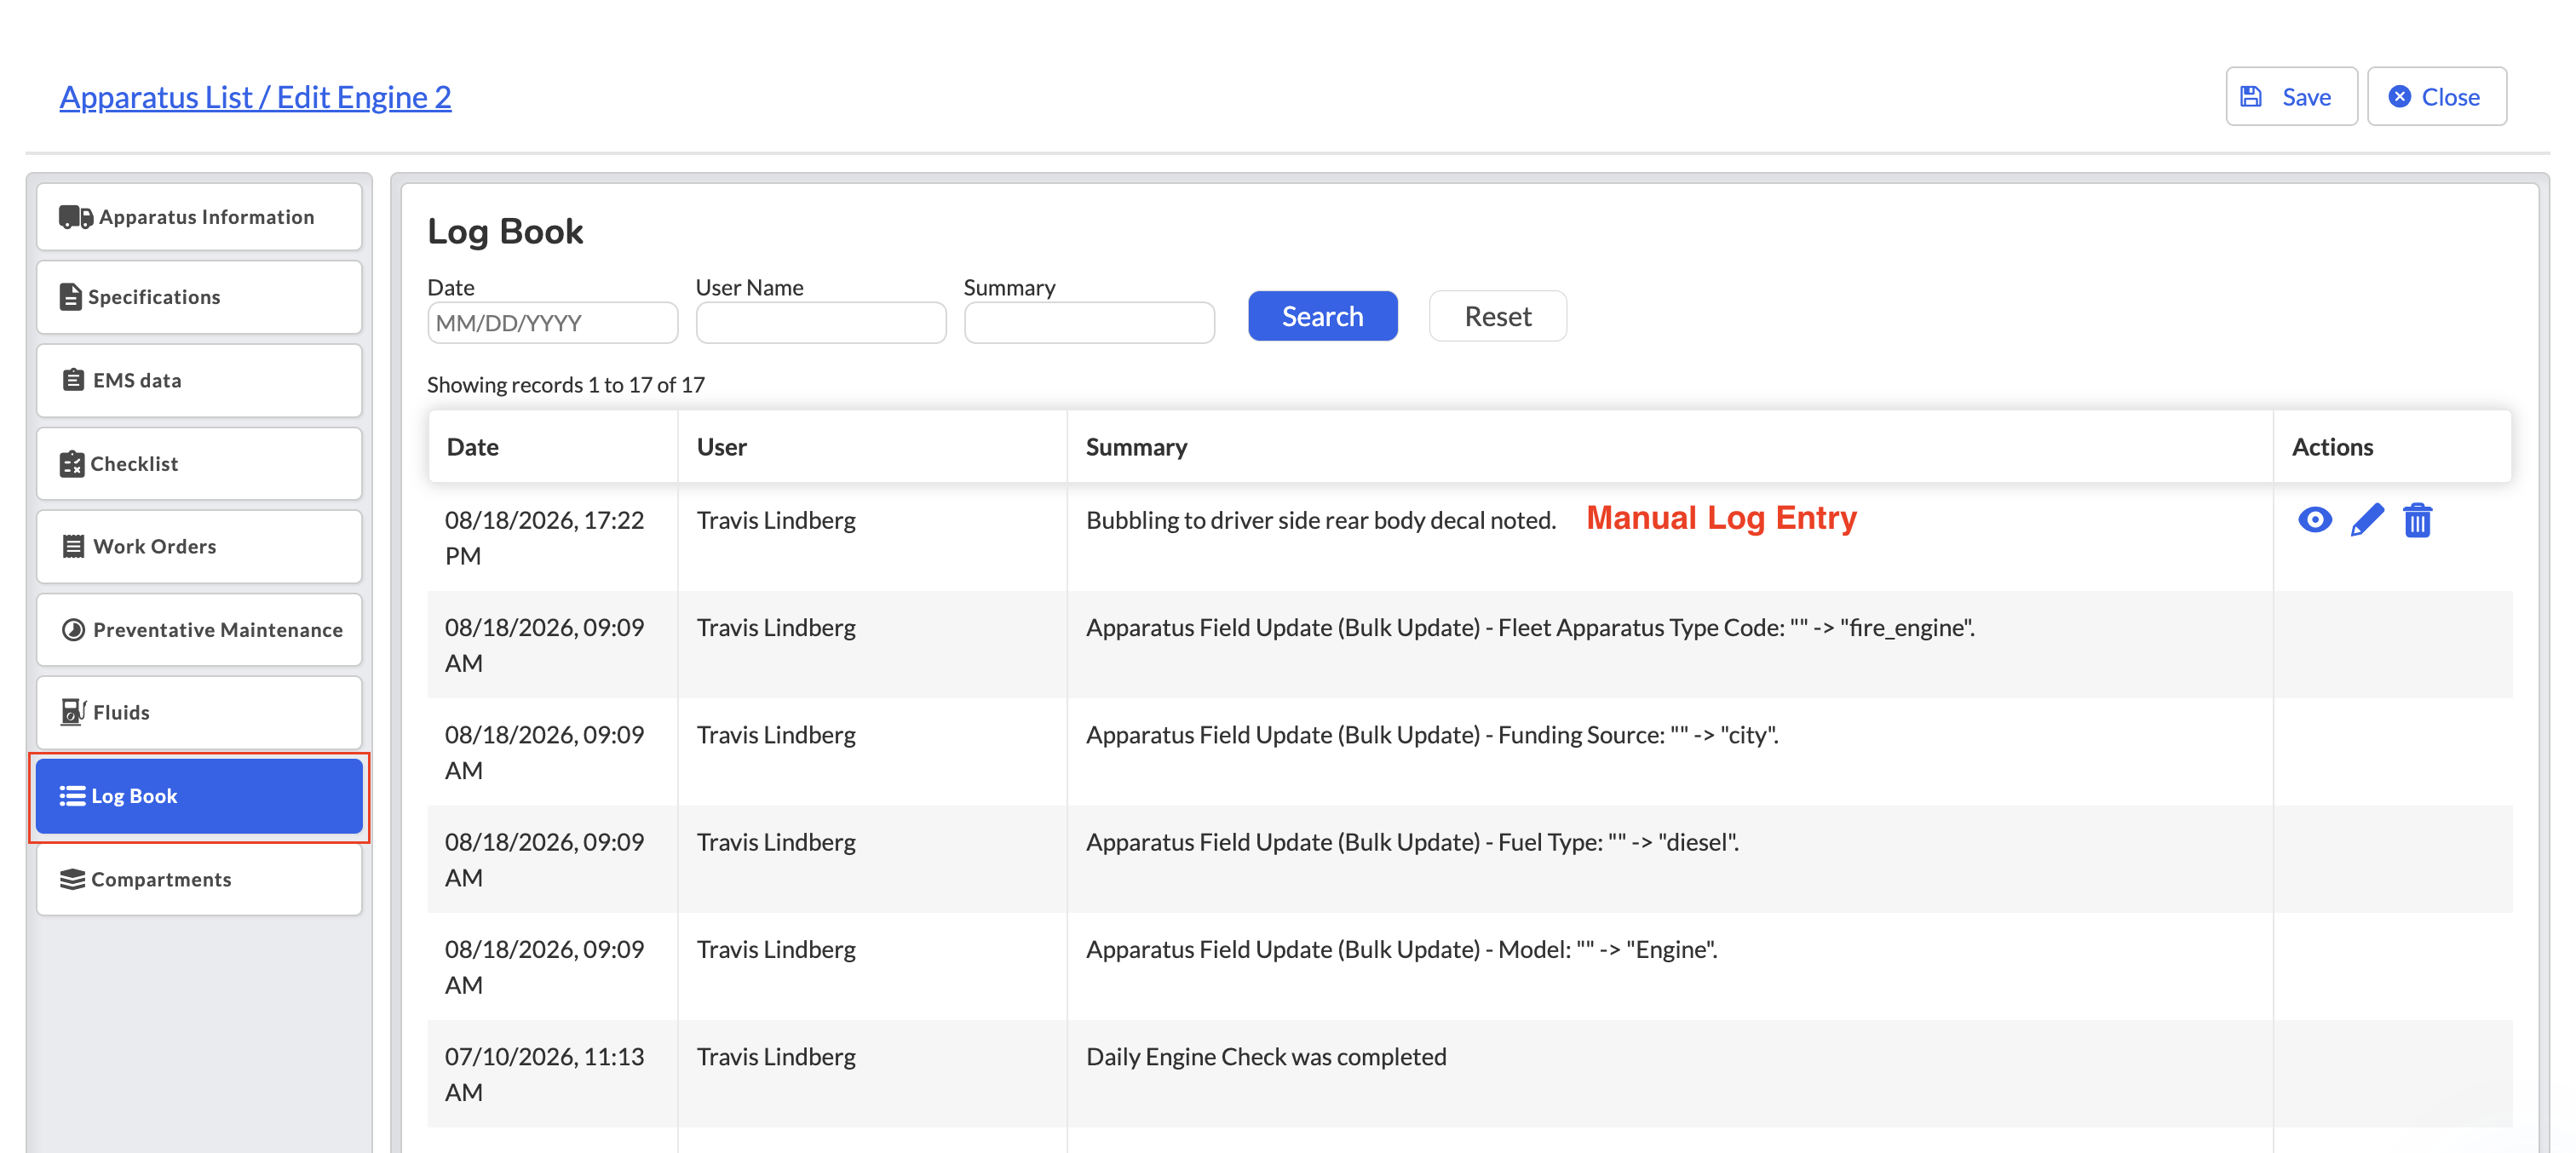Focus the Date filter field

[x=552, y=323]
